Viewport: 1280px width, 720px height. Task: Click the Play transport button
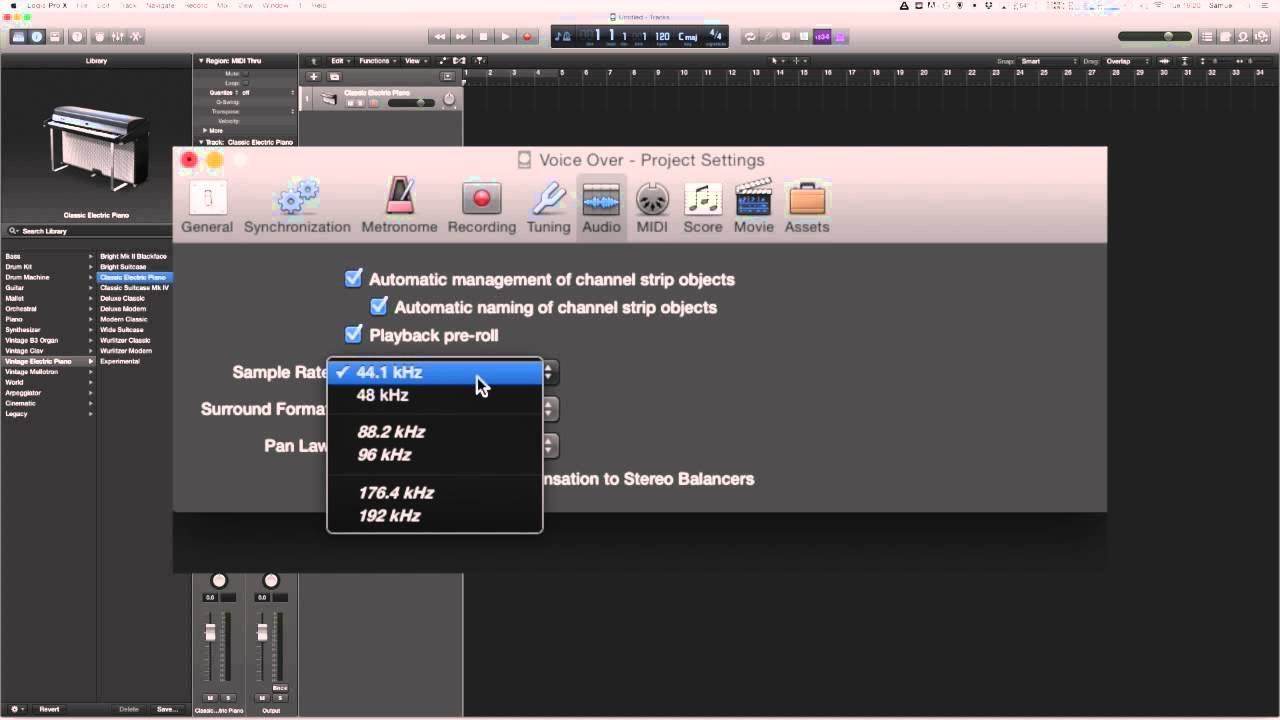click(x=505, y=37)
